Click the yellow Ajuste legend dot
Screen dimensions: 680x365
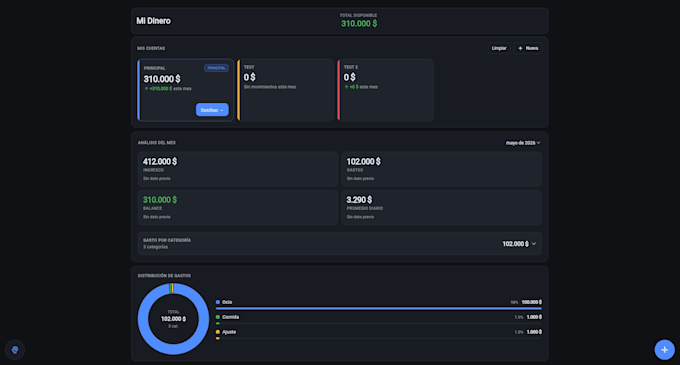click(x=218, y=332)
